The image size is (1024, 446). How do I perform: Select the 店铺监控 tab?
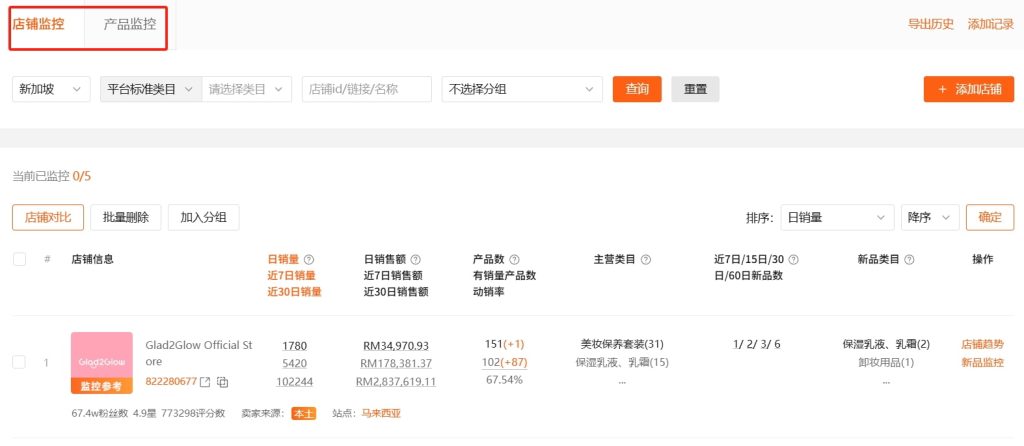[39, 24]
